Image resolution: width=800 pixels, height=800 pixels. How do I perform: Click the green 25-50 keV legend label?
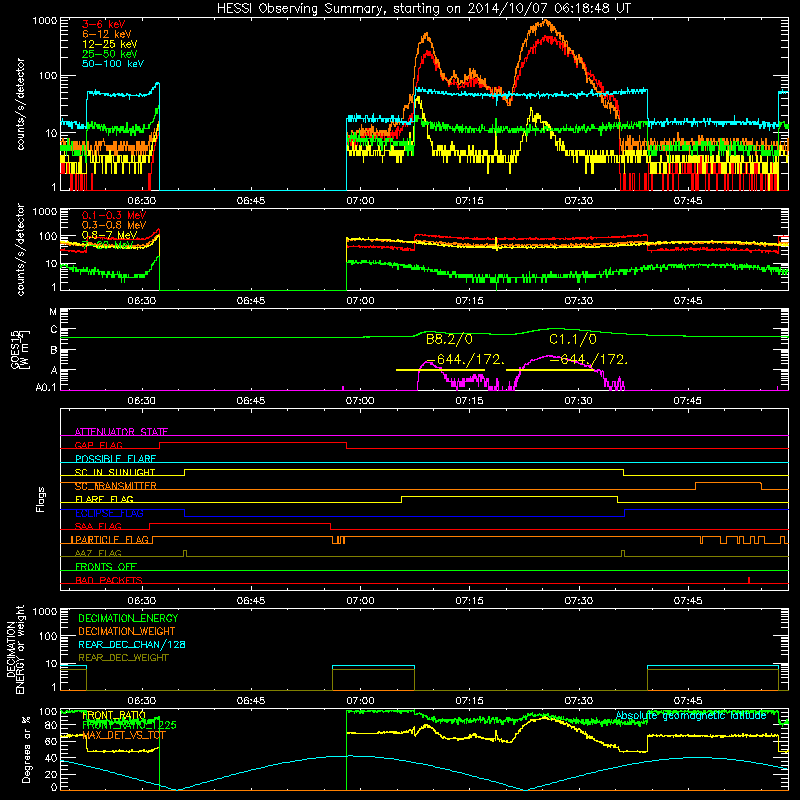[x=110, y=54]
